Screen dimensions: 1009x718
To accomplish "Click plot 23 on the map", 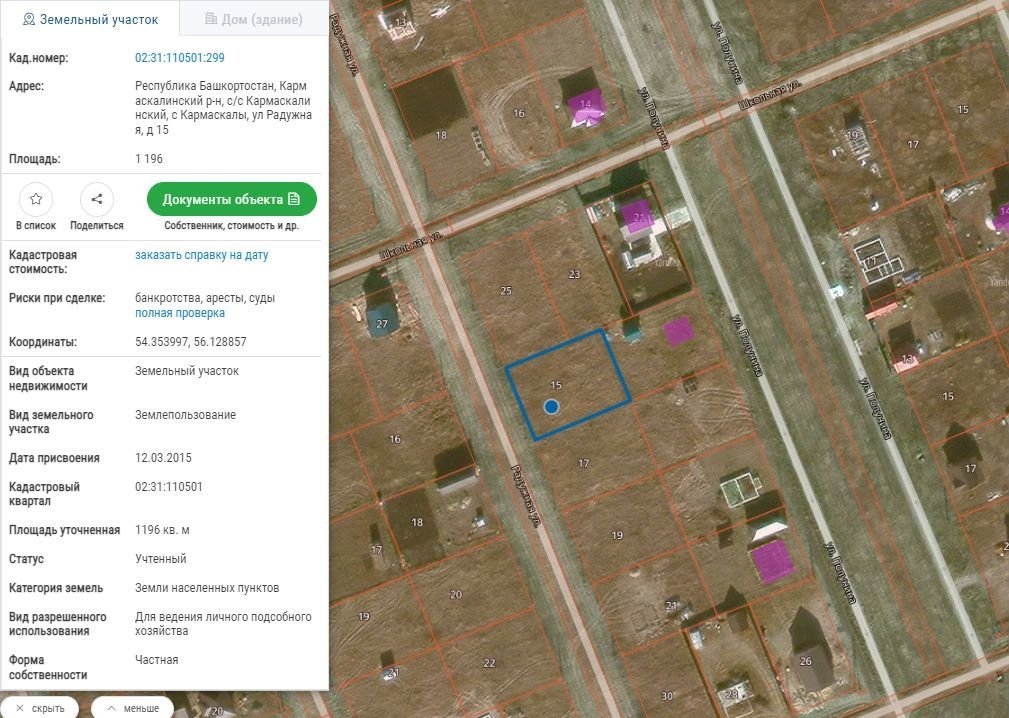I will pos(574,274).
